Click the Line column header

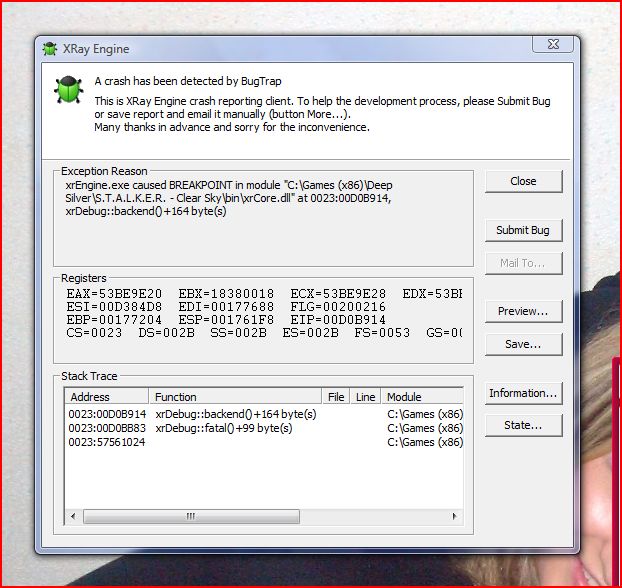point(365,397)
